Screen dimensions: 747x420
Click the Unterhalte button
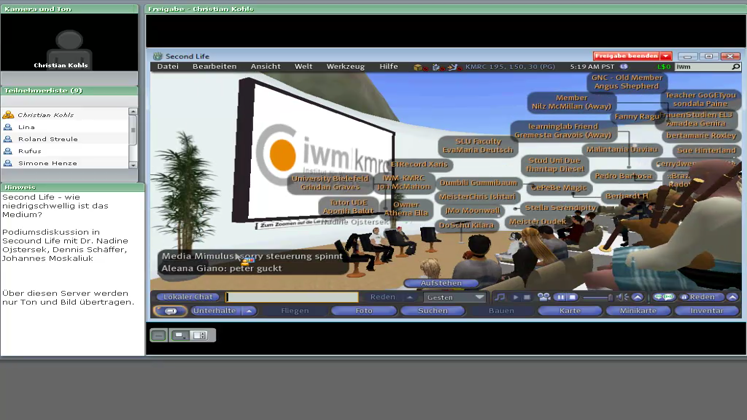[x=215, y=310]
